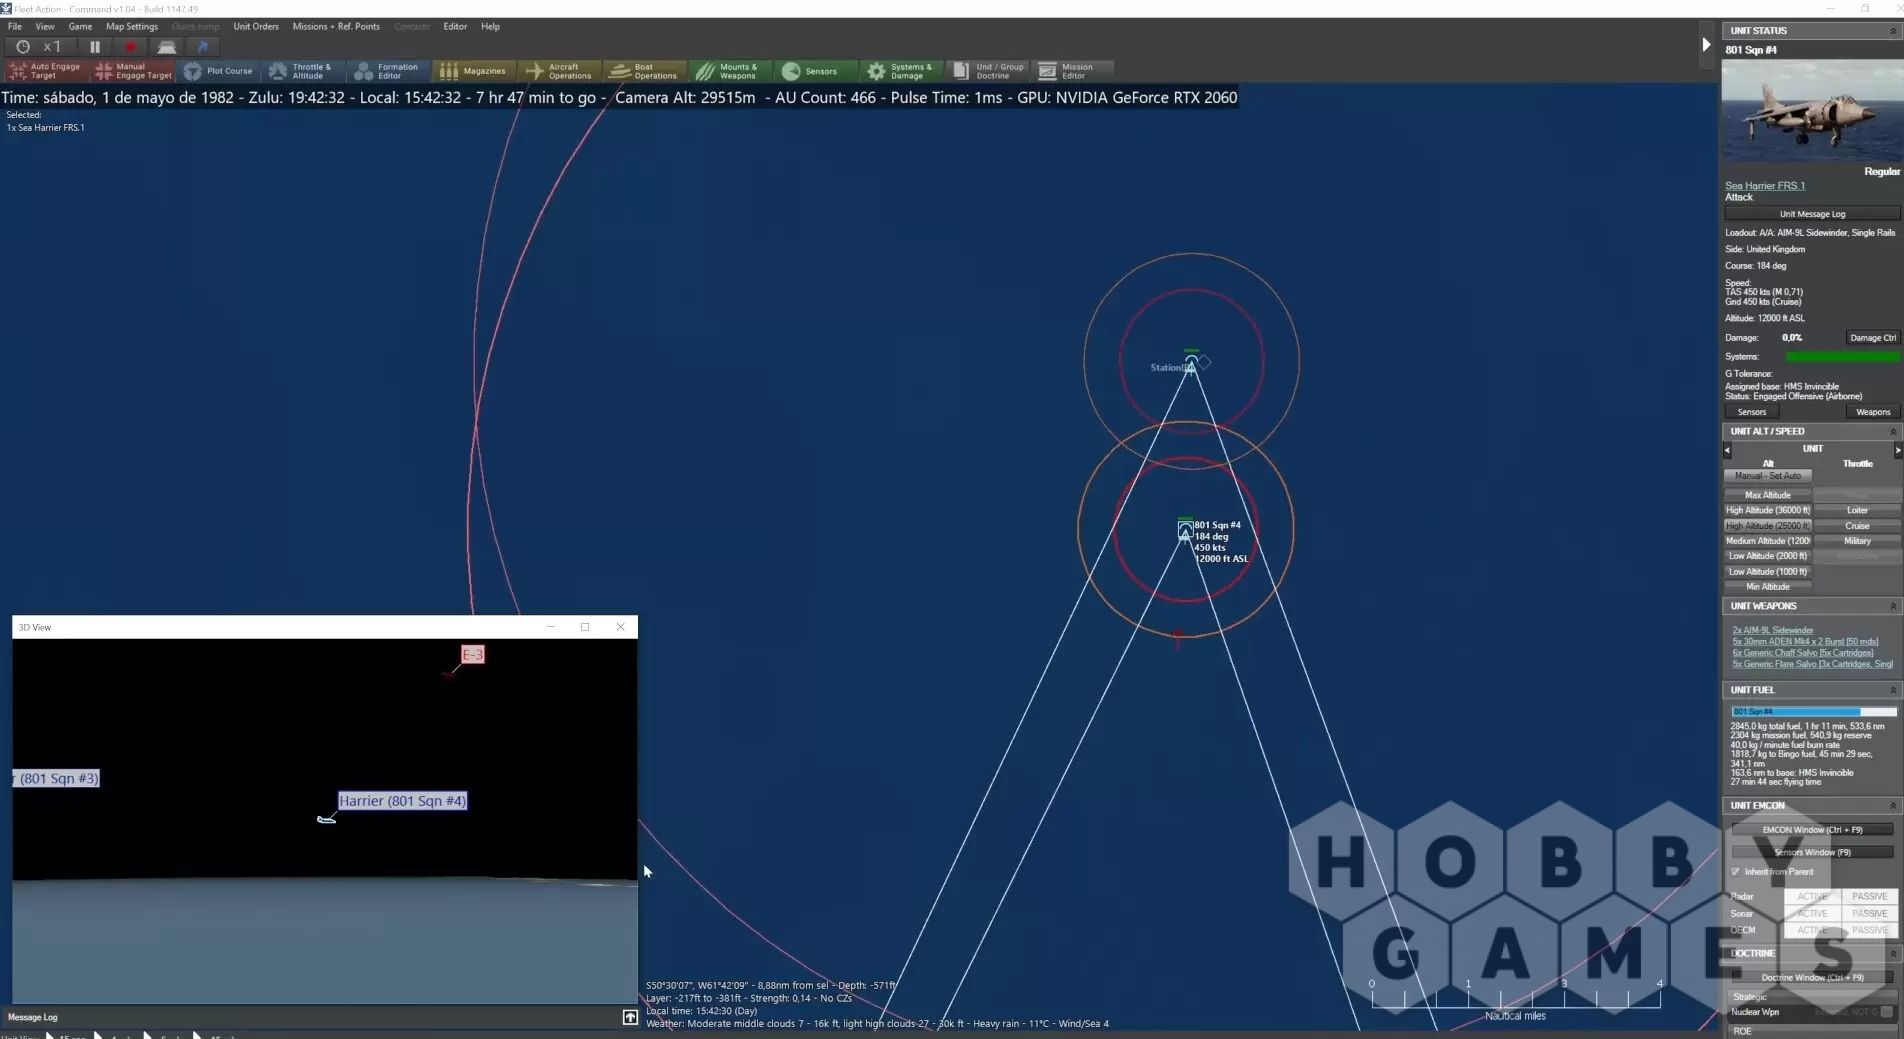
Task: Collapse the DOCTRINE panel
Action: click(1892, 954)
